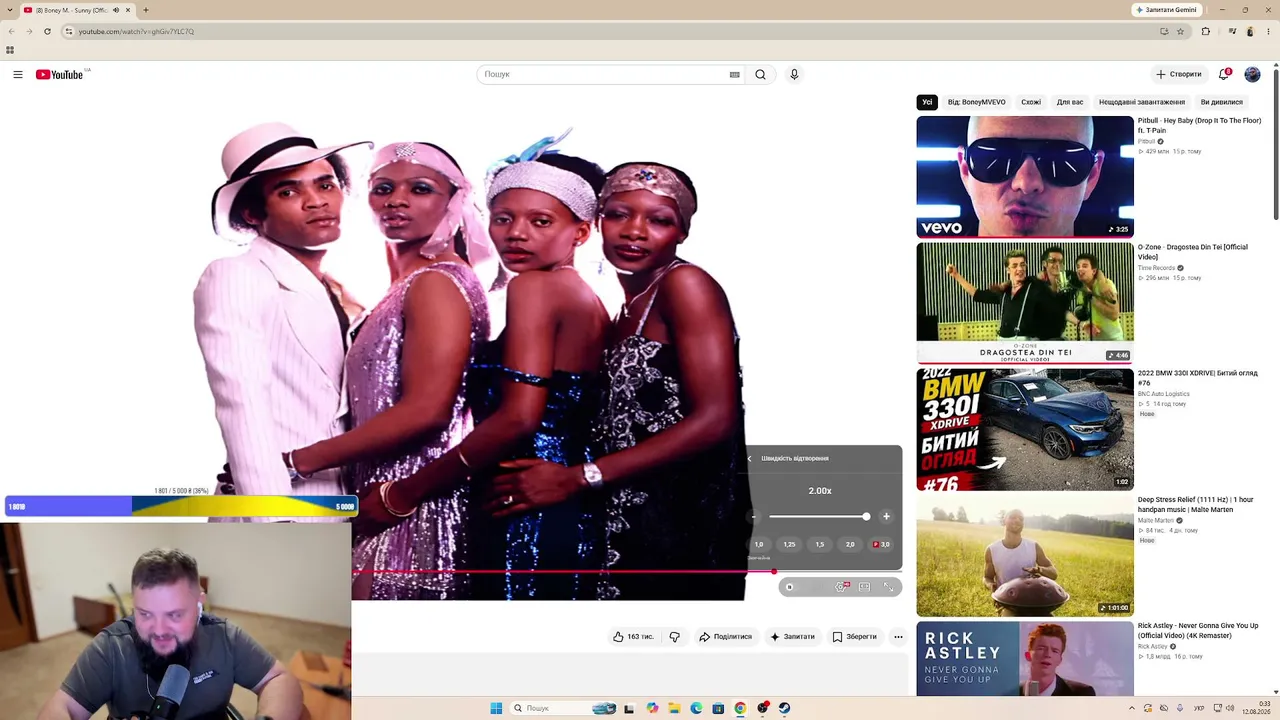Click the red video progress scrubber

pos(774,572)
